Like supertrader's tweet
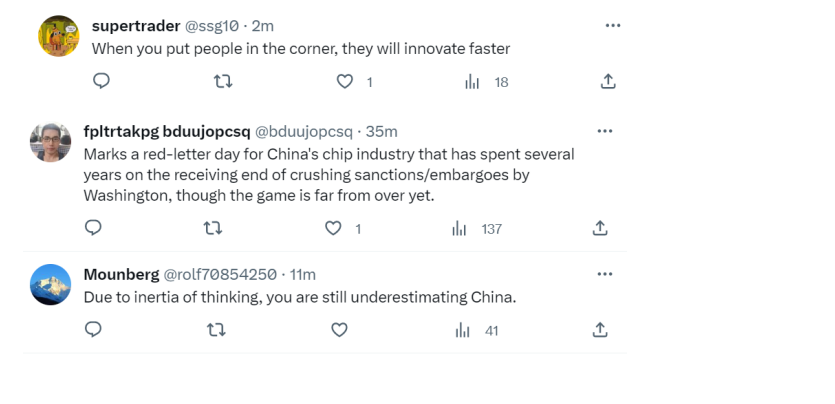 coord(345,82)
